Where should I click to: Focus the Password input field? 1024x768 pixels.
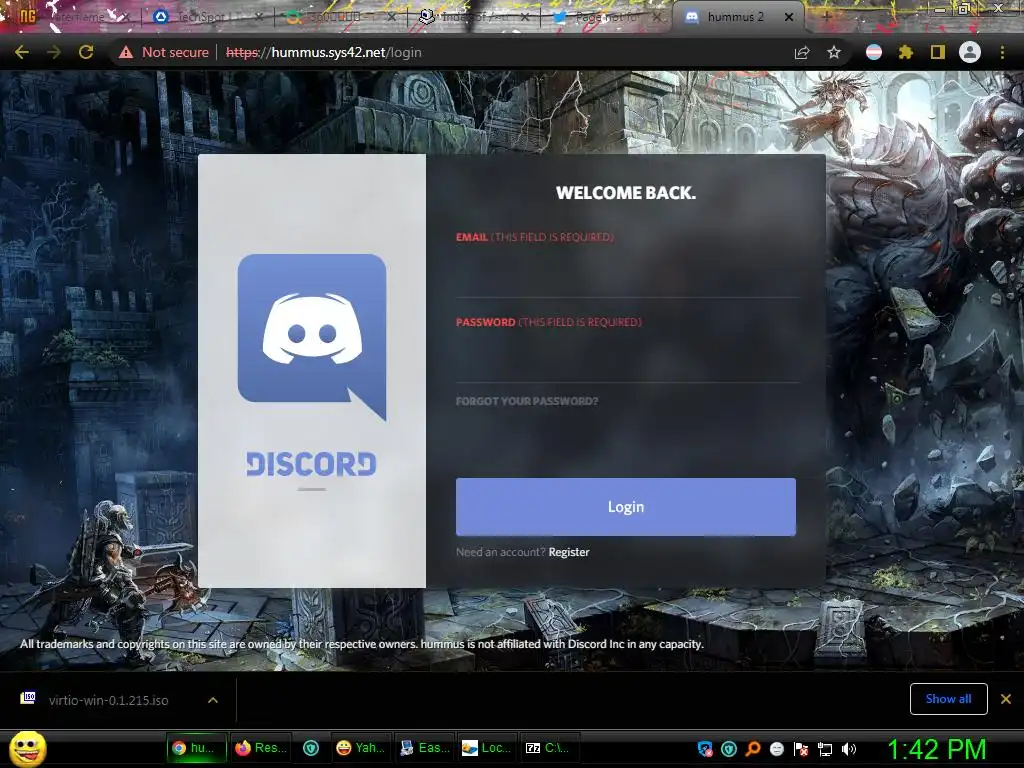(x=627, y=358)
